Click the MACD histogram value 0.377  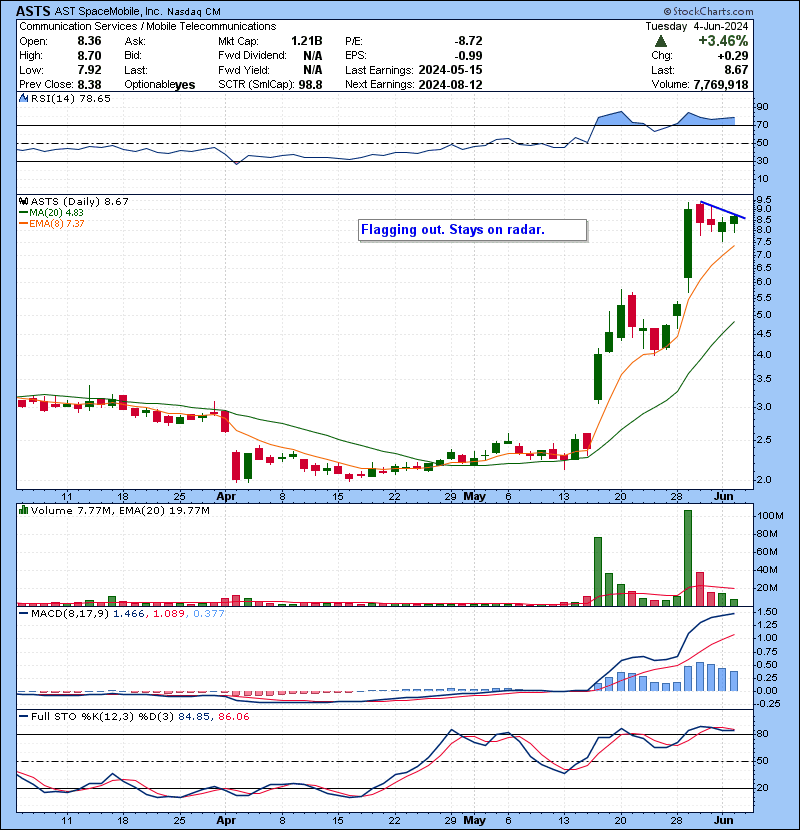[x=209, y=613]
